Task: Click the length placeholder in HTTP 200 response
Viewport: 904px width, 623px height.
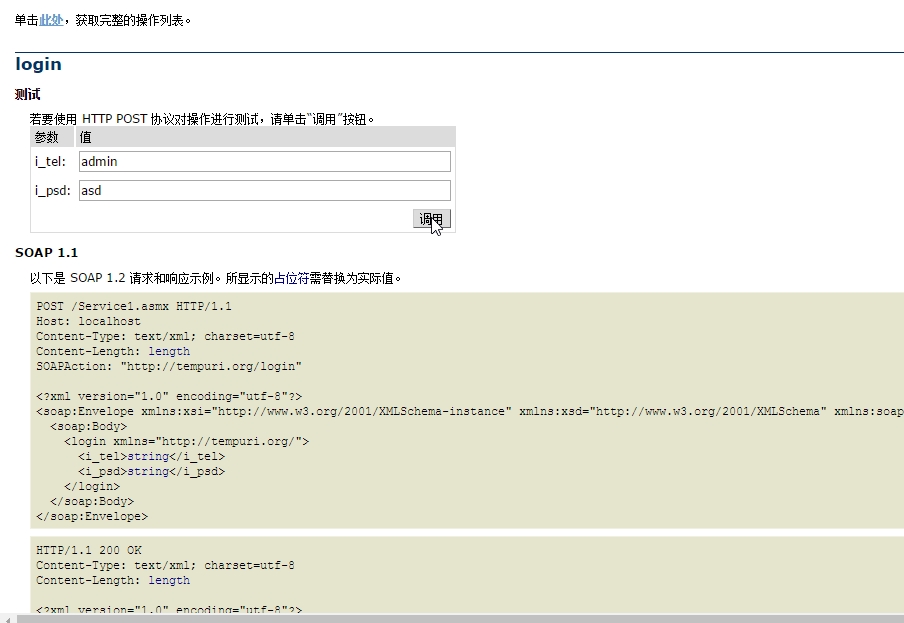Action: [x=169, y=580]
